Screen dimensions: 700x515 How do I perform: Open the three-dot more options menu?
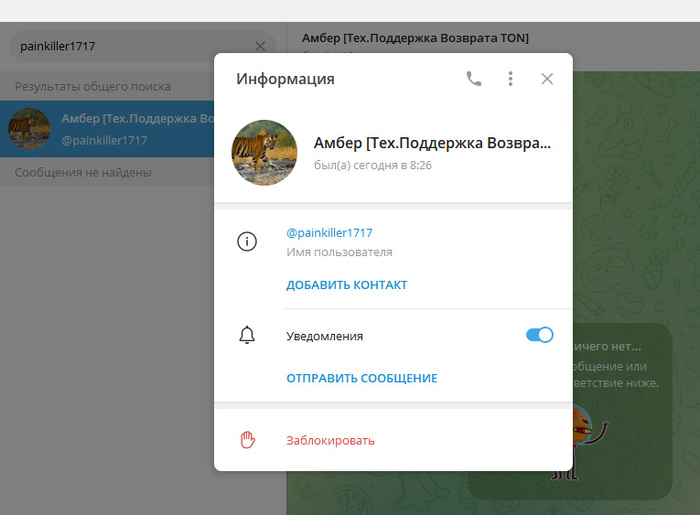[510, 79]
